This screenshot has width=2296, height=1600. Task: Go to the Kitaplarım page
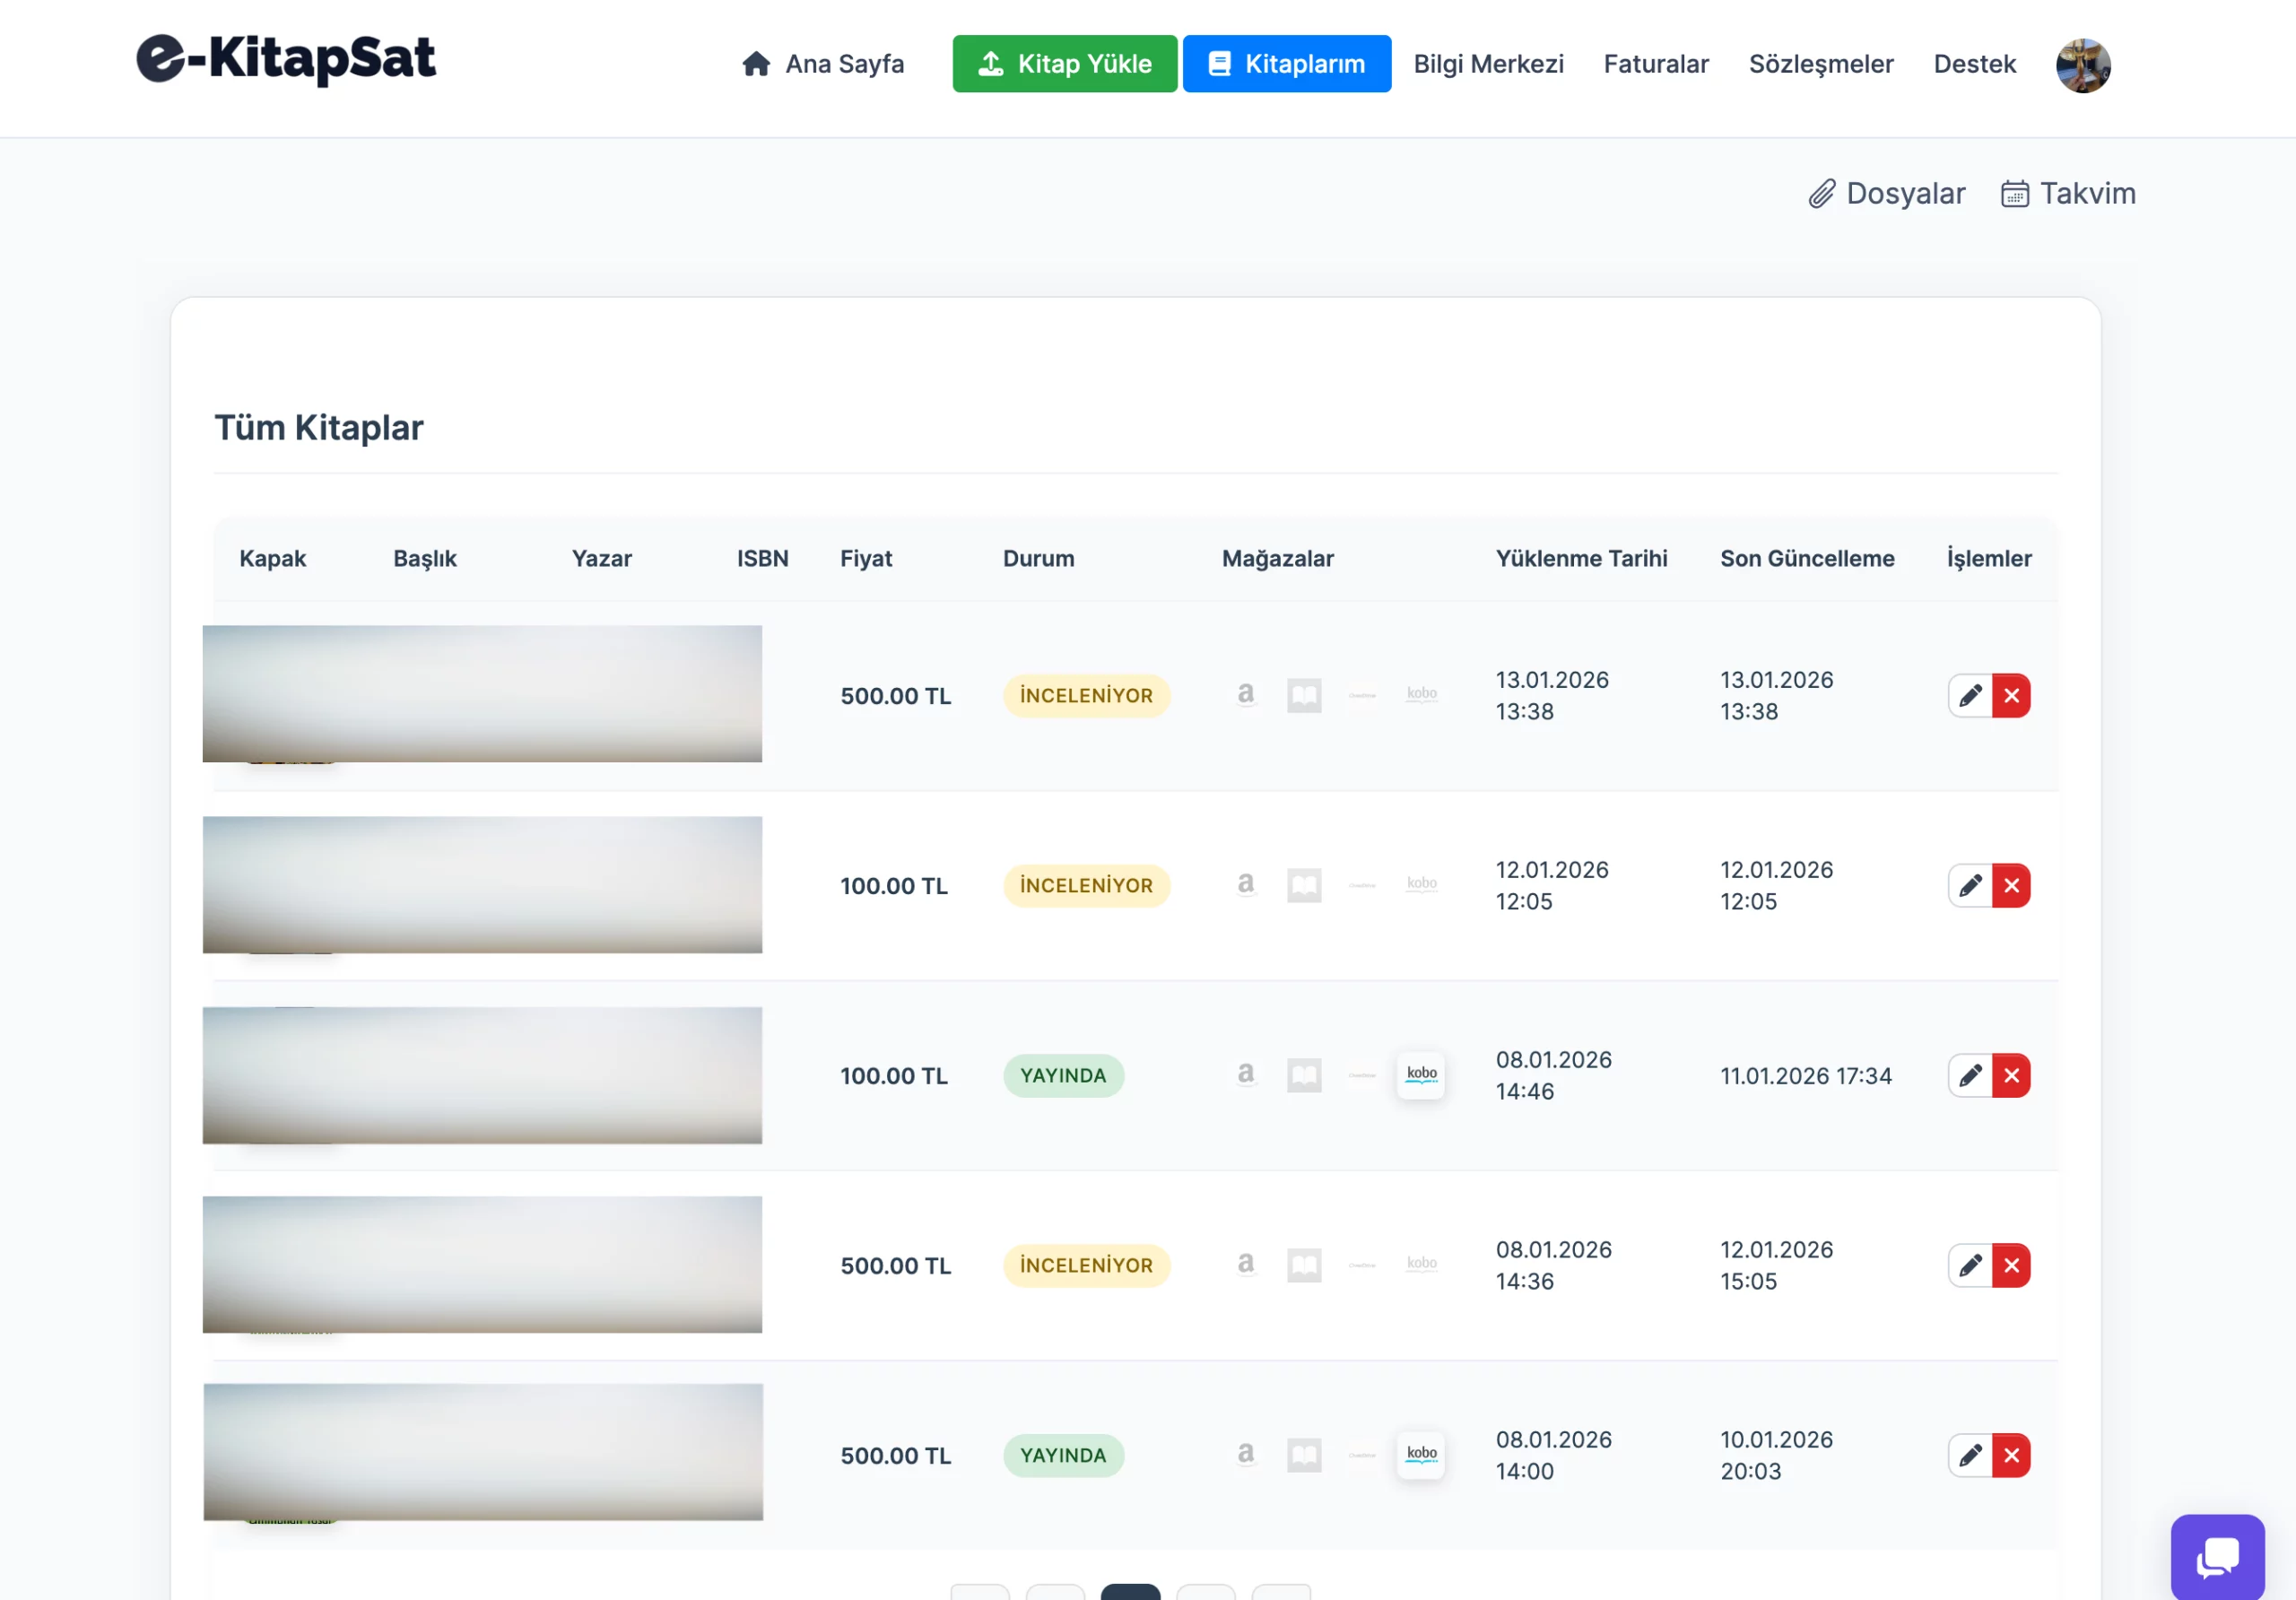[1286, 64]
